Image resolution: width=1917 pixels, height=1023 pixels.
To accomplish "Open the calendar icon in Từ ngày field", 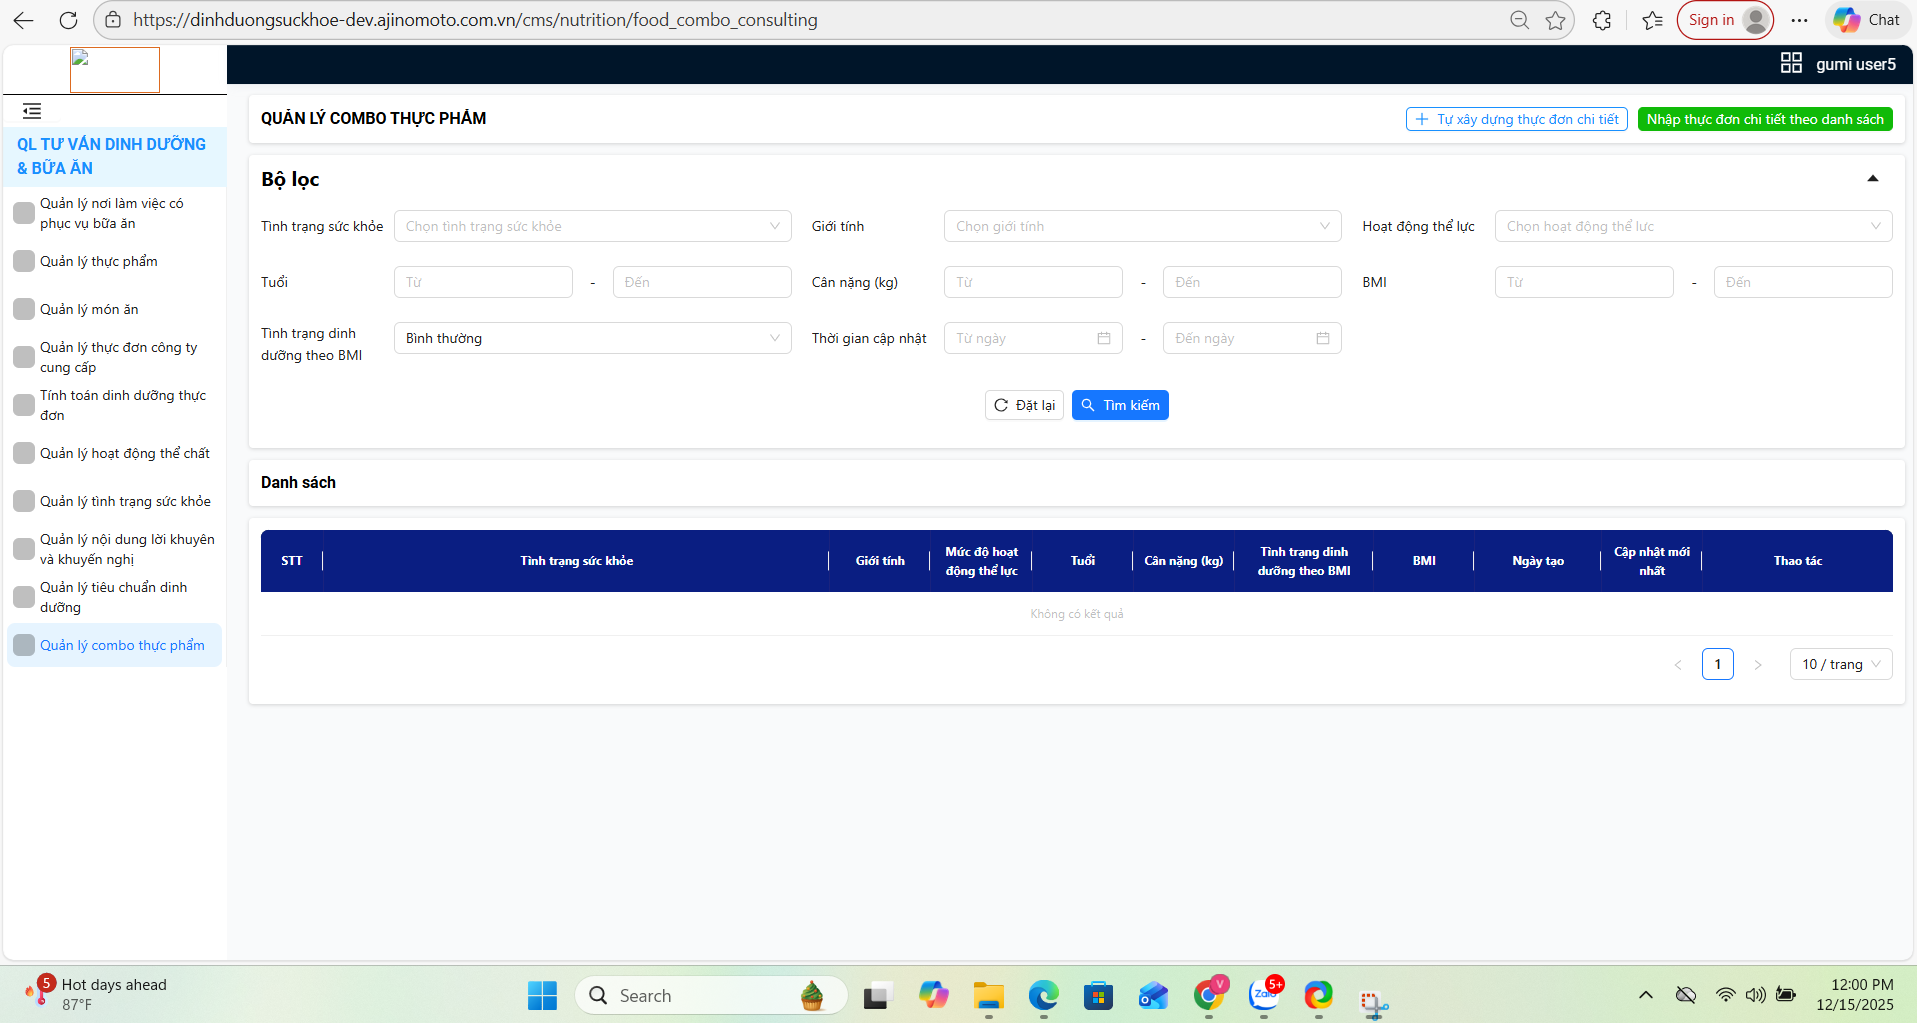I will click(1104, 338).
